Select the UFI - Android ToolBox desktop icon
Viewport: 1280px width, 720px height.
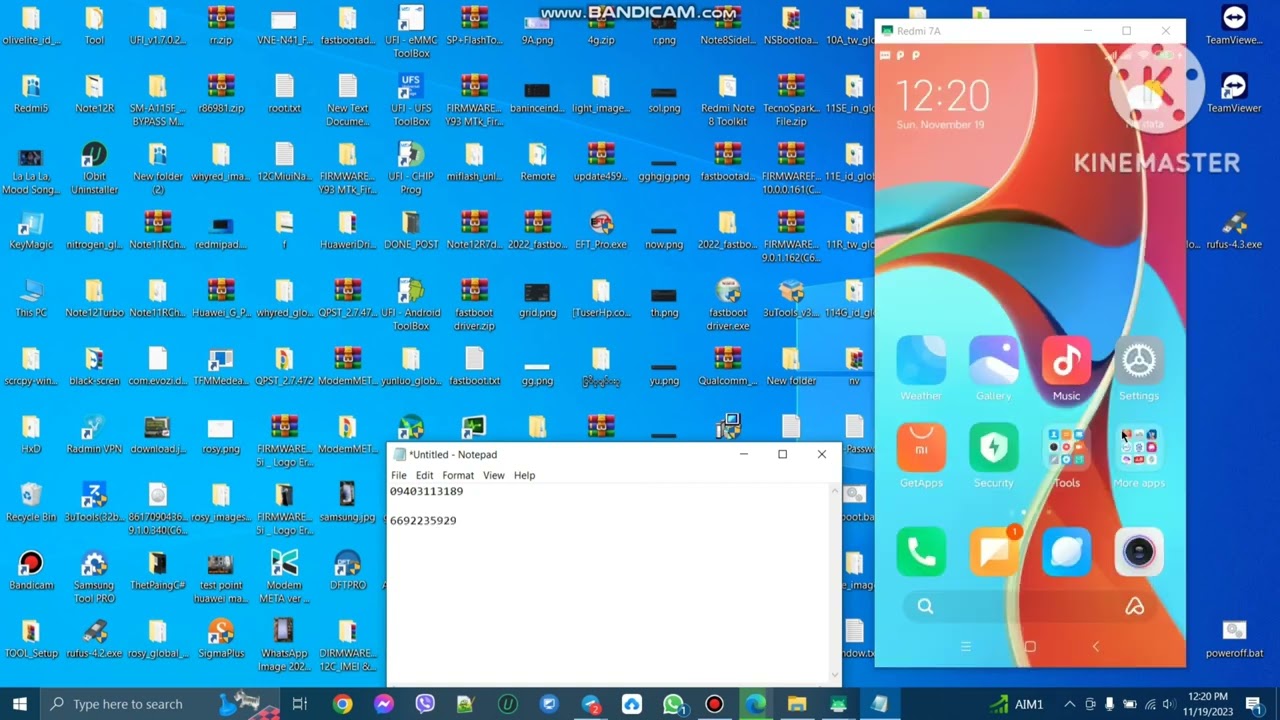[411, 304]
